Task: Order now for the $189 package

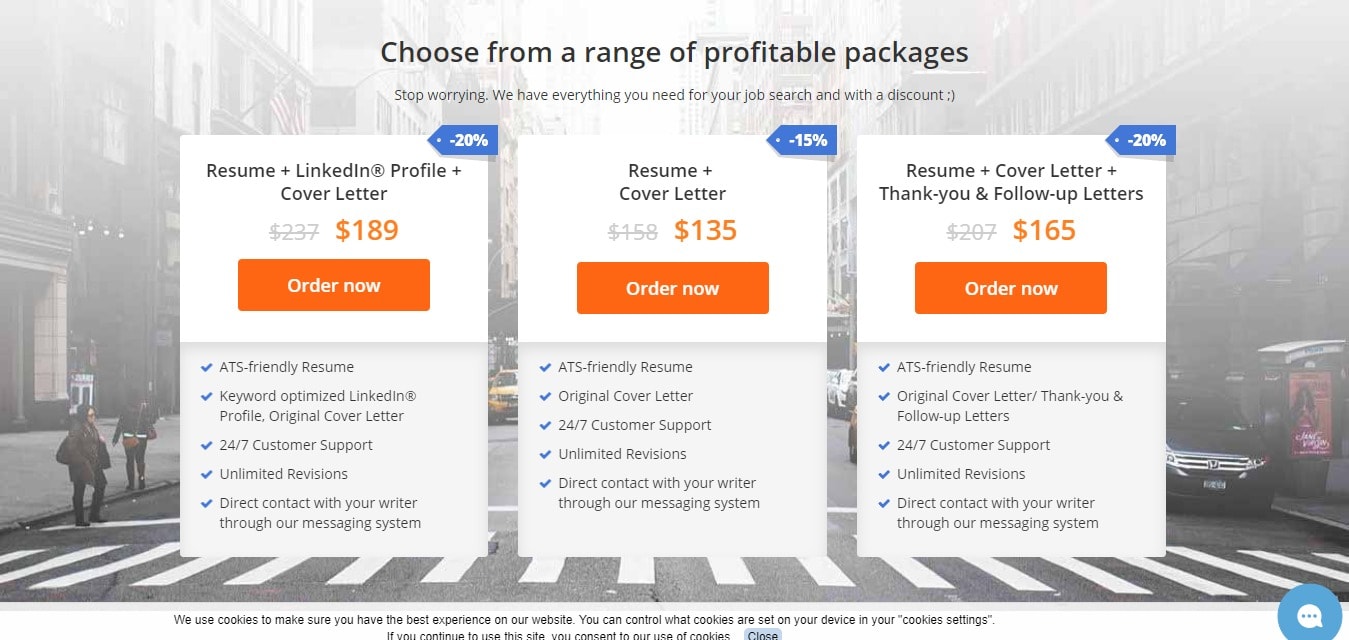Action: tap(334, 285)
